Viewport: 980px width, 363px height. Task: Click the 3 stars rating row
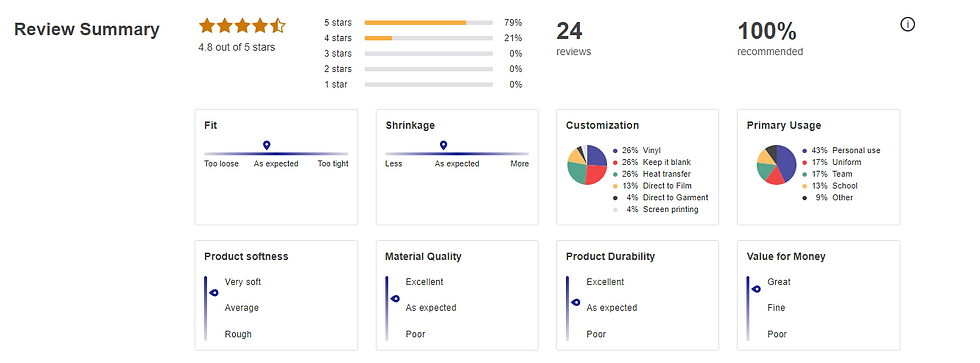423,54
